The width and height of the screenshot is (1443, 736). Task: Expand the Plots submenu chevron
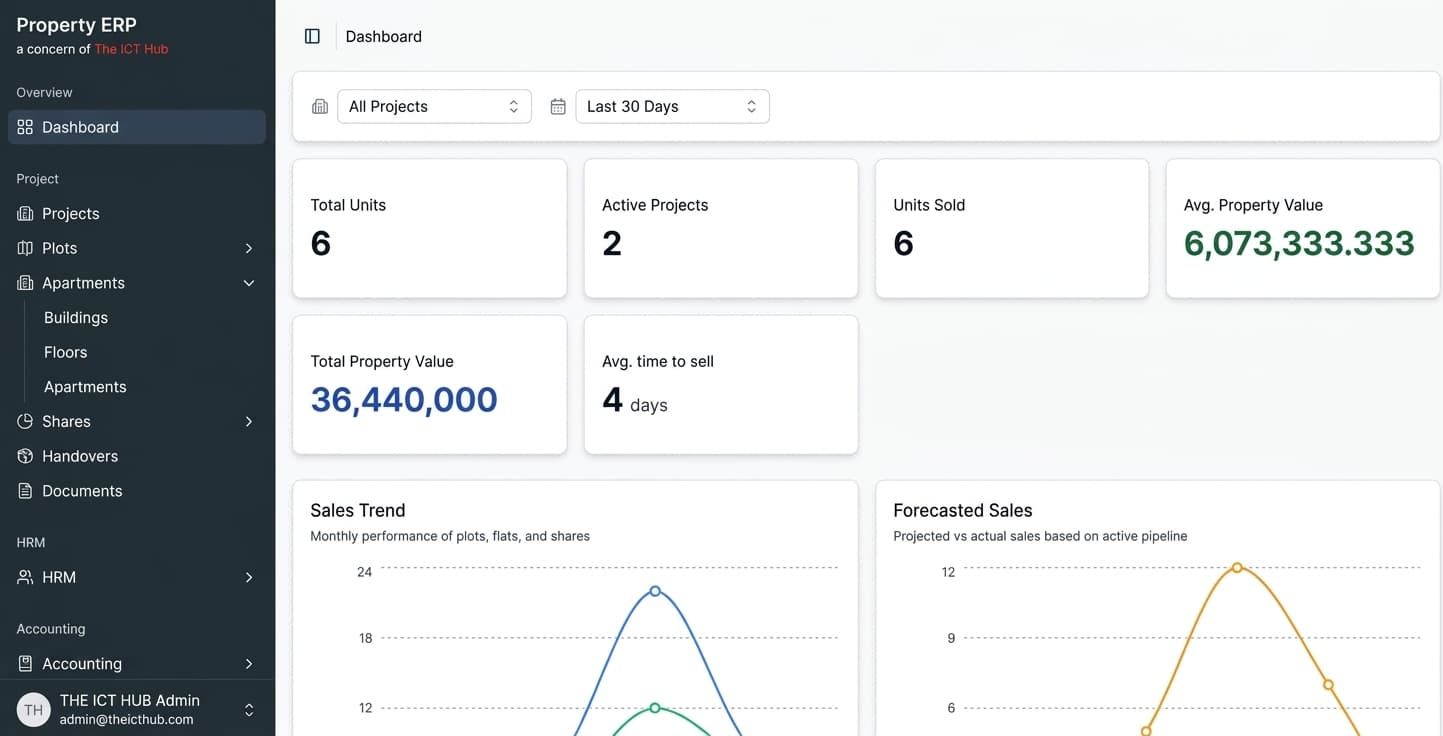(249, 248)
